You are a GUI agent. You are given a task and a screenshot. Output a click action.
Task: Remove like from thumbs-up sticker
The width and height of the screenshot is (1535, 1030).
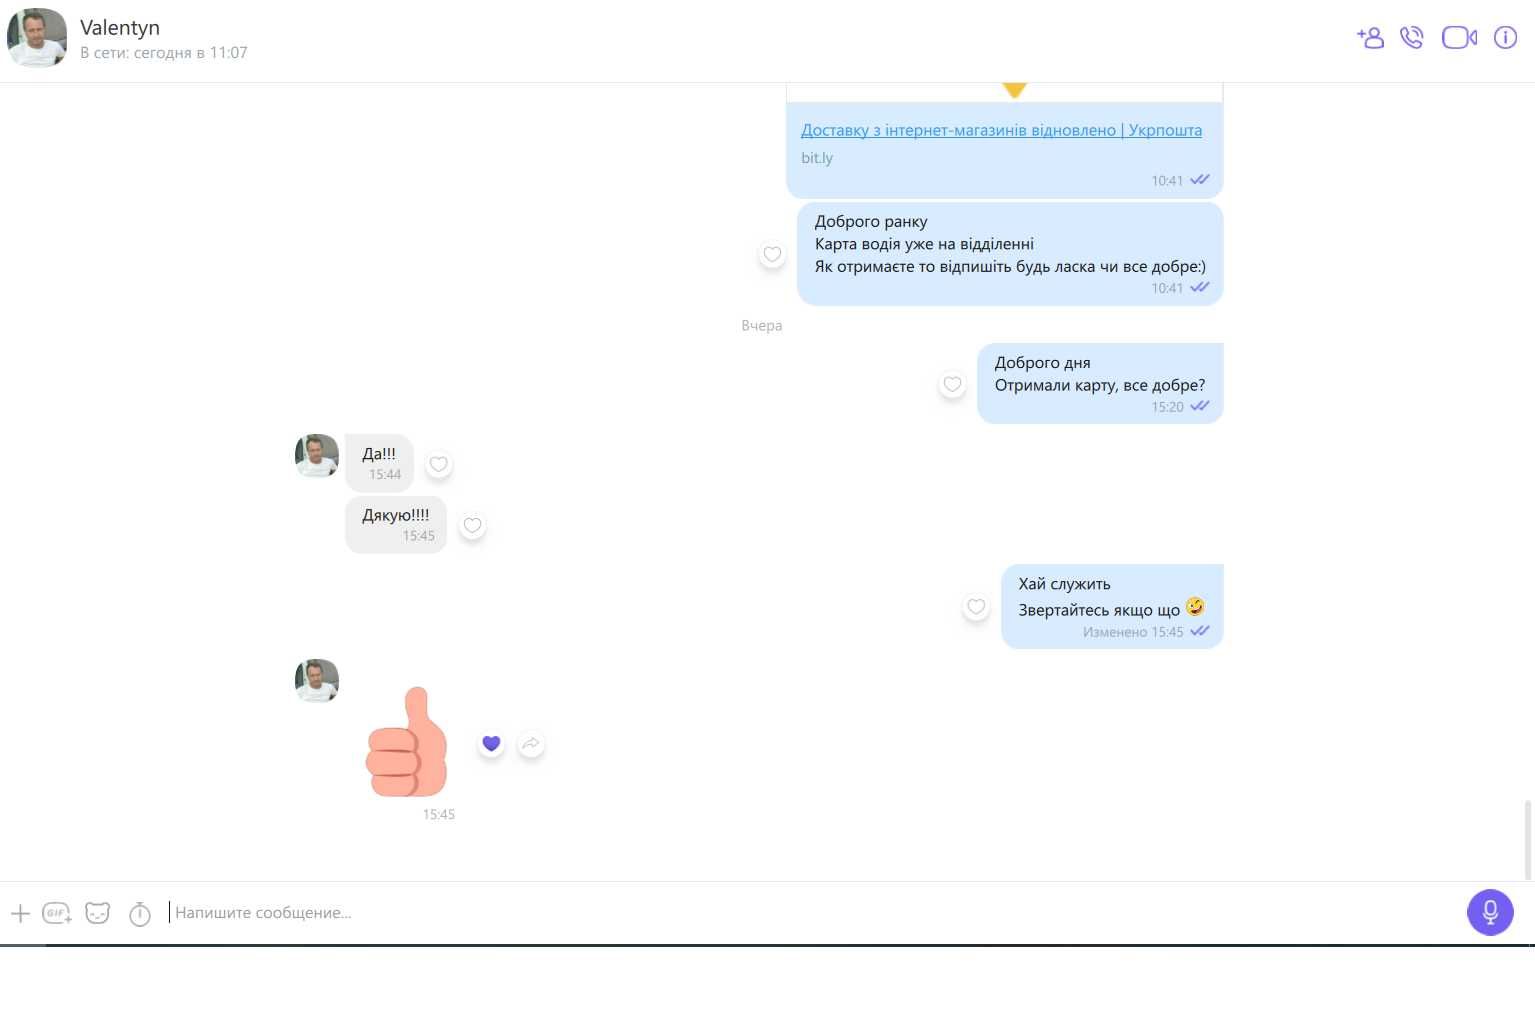click(491, 744)
